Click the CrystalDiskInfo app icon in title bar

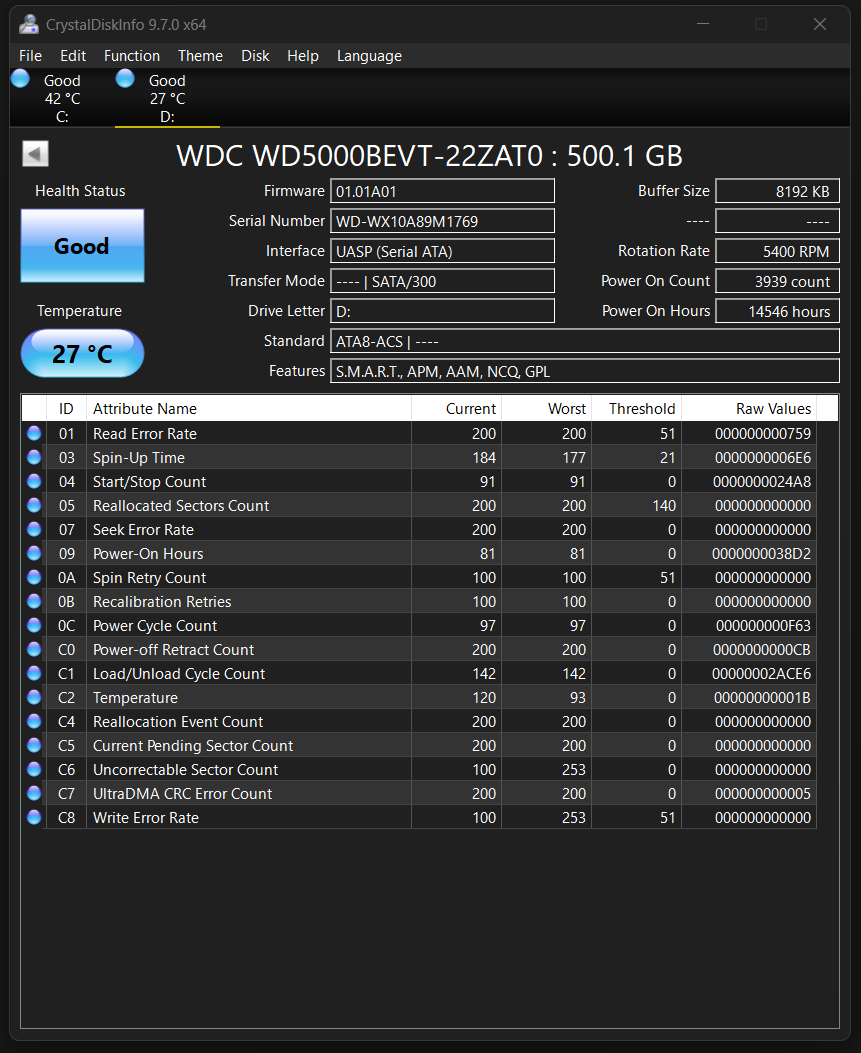coord(29,24)
